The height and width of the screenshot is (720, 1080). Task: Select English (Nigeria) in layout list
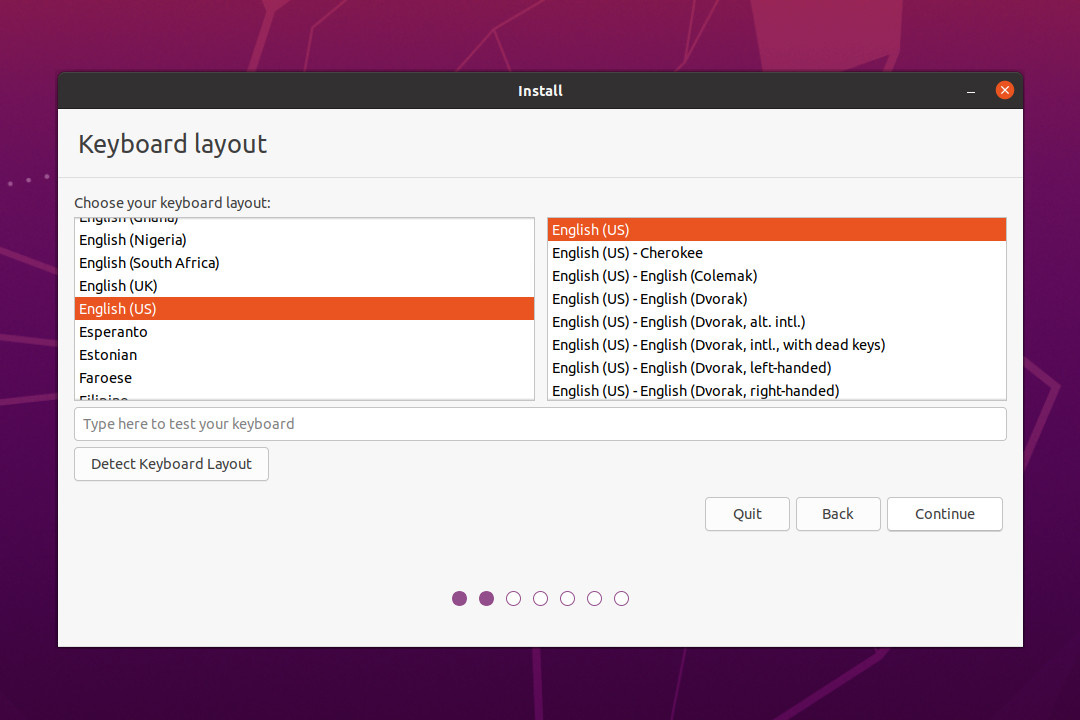304,240
